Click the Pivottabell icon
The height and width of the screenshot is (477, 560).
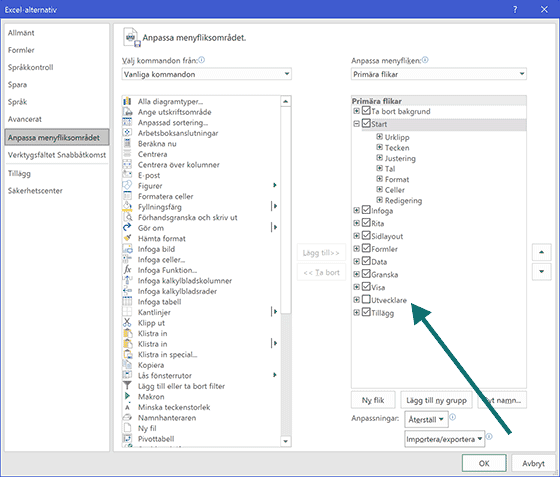click(x=127, y=439)
